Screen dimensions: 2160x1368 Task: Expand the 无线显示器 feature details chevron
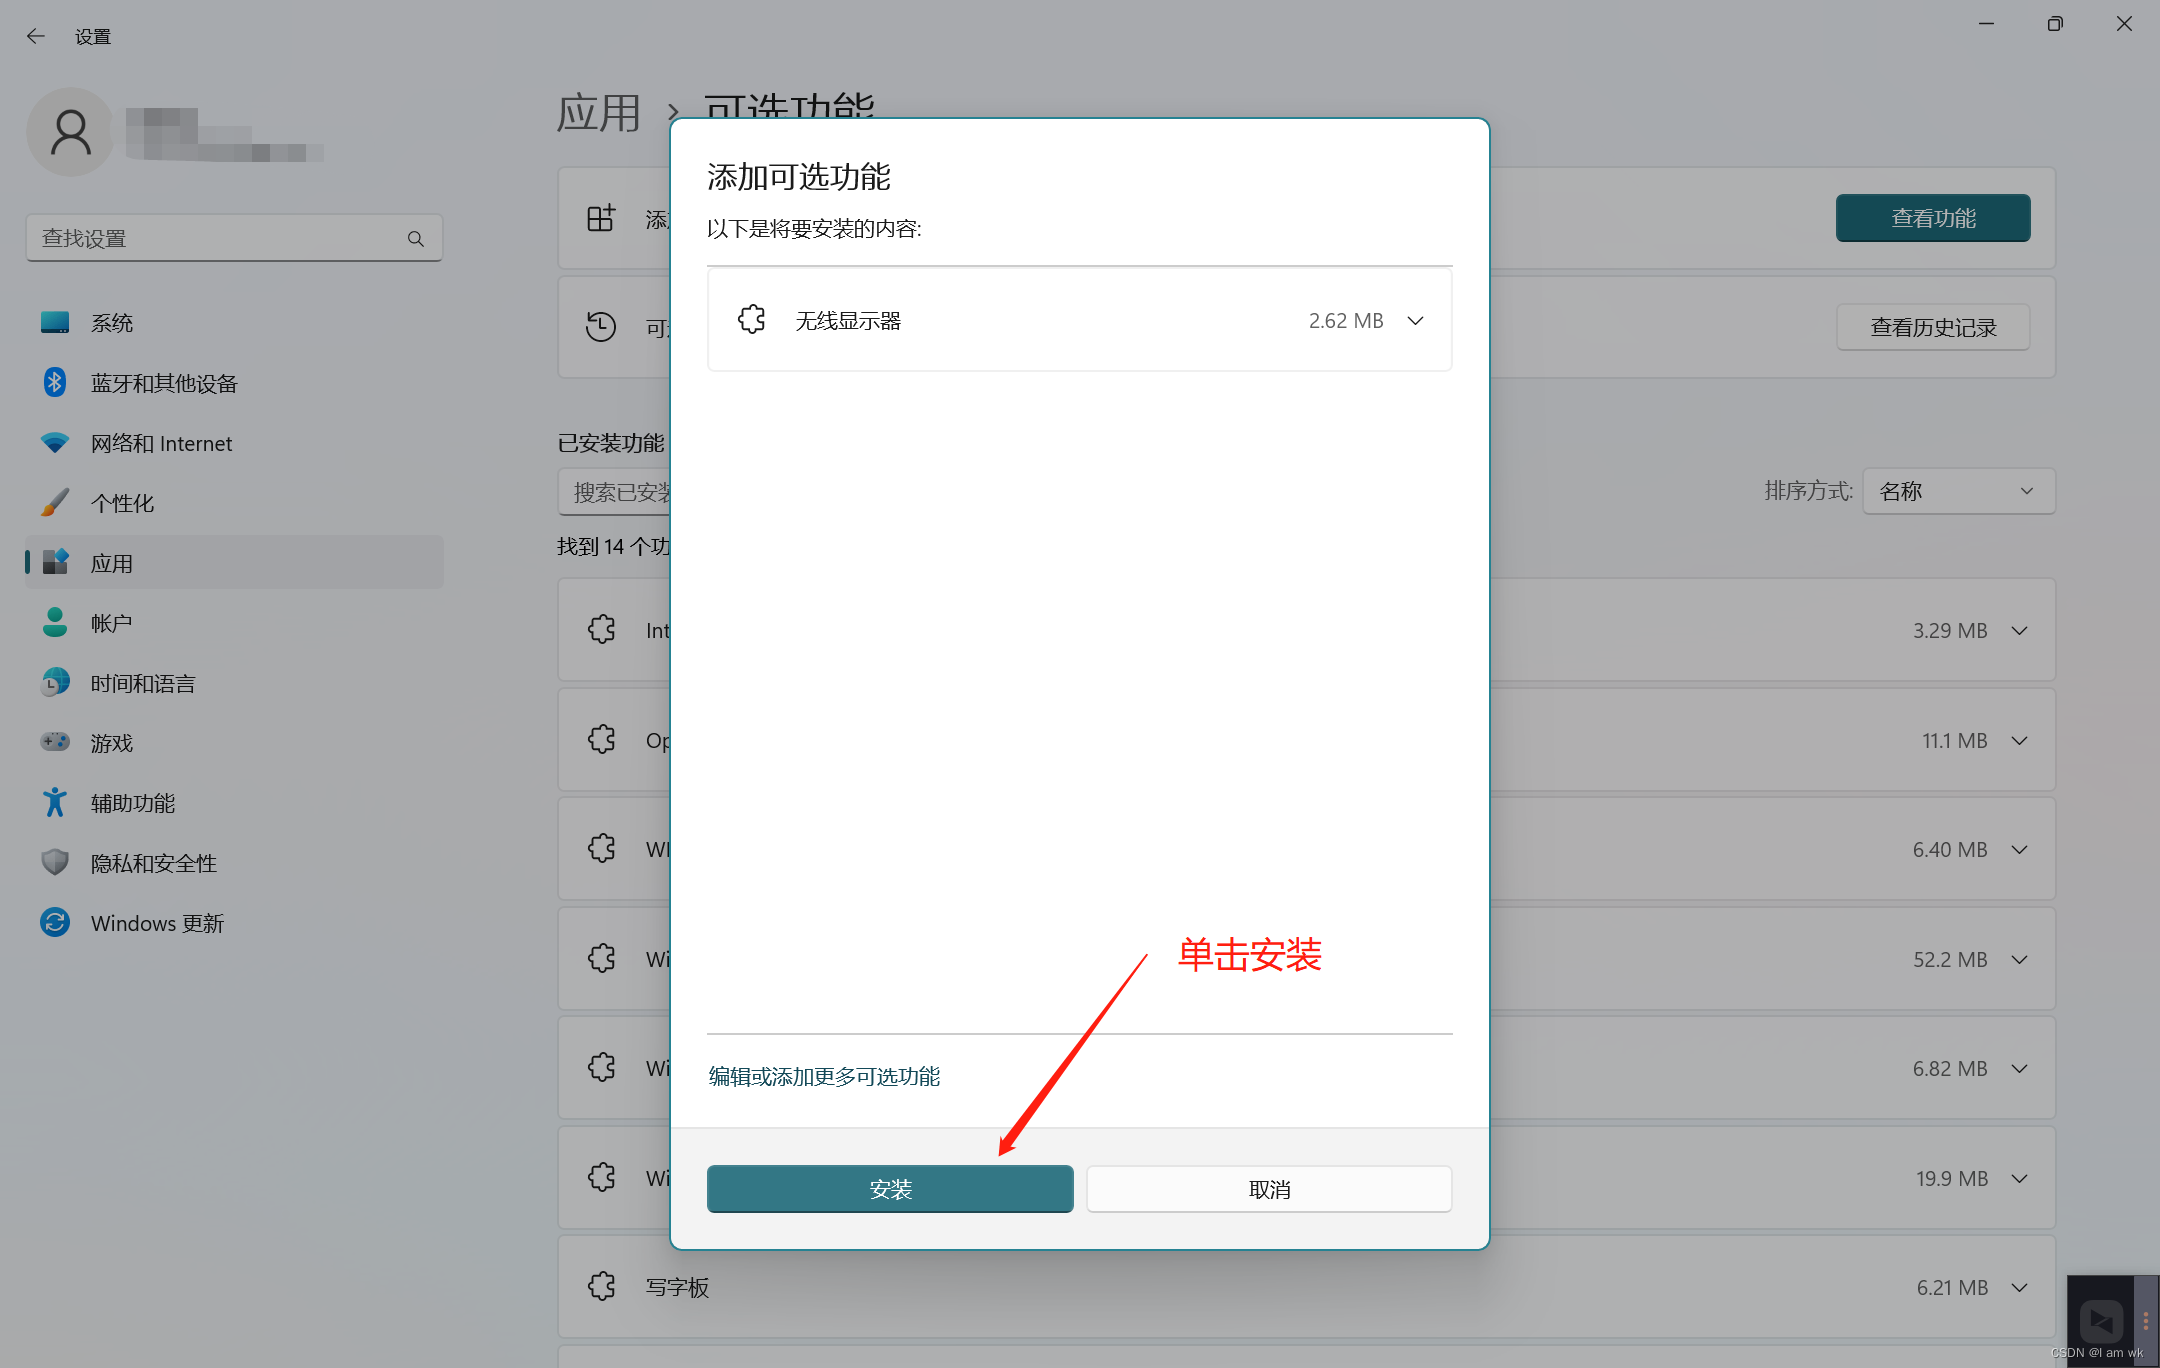pyautogui.click(x=1415, y=321)
